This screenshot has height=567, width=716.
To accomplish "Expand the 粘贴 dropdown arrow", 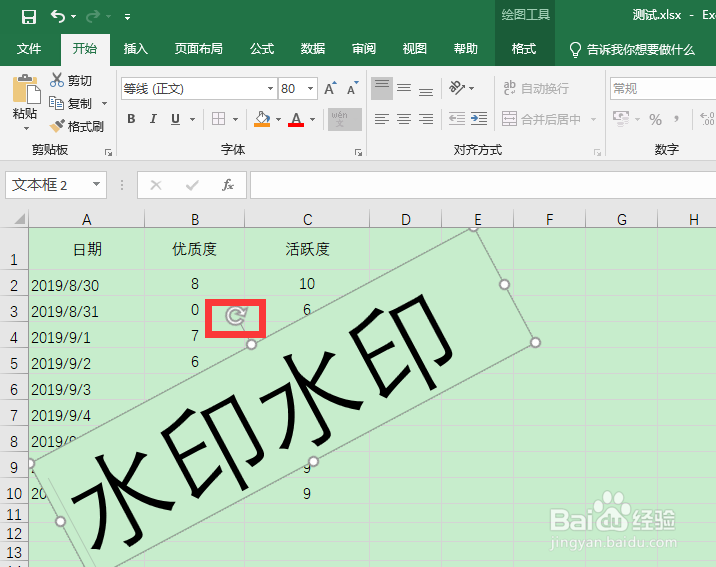I will [x=26, y=129].
